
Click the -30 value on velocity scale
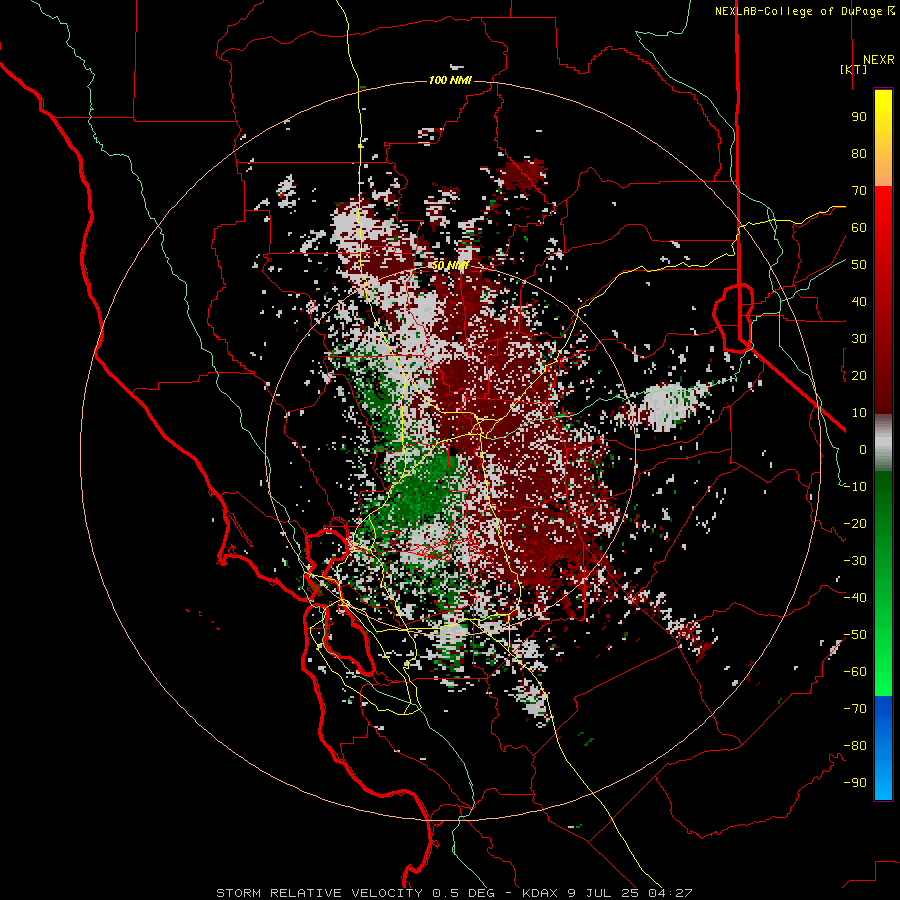855,561
